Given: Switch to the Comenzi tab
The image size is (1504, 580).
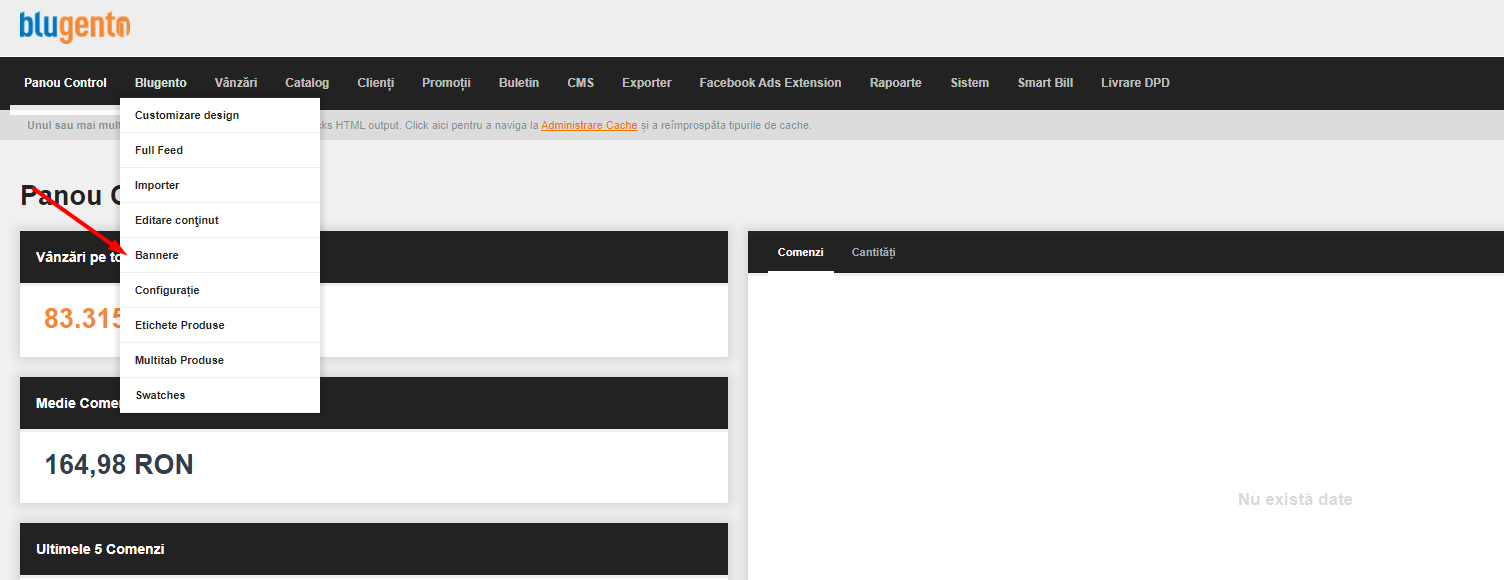Looking at the screenshot, I should point(801,252).
